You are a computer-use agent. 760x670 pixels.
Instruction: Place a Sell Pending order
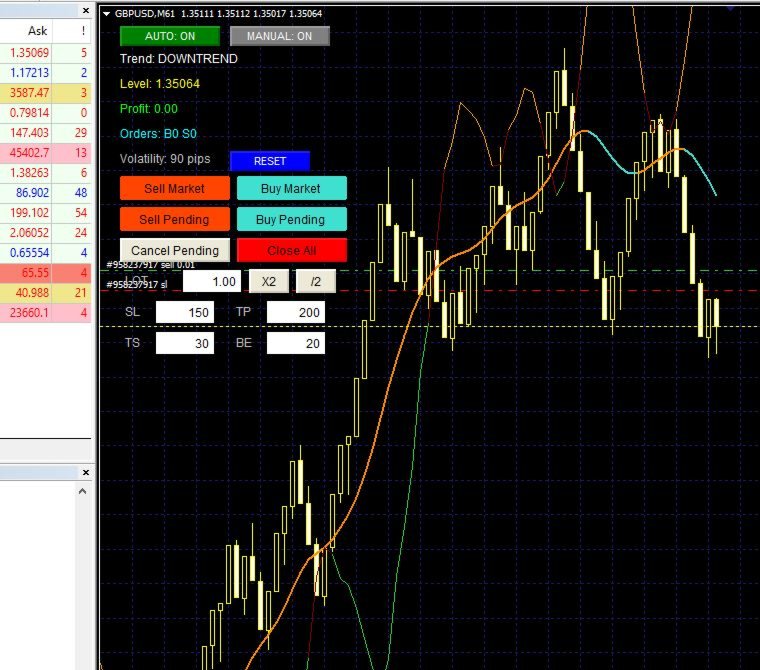click(174, 219)
